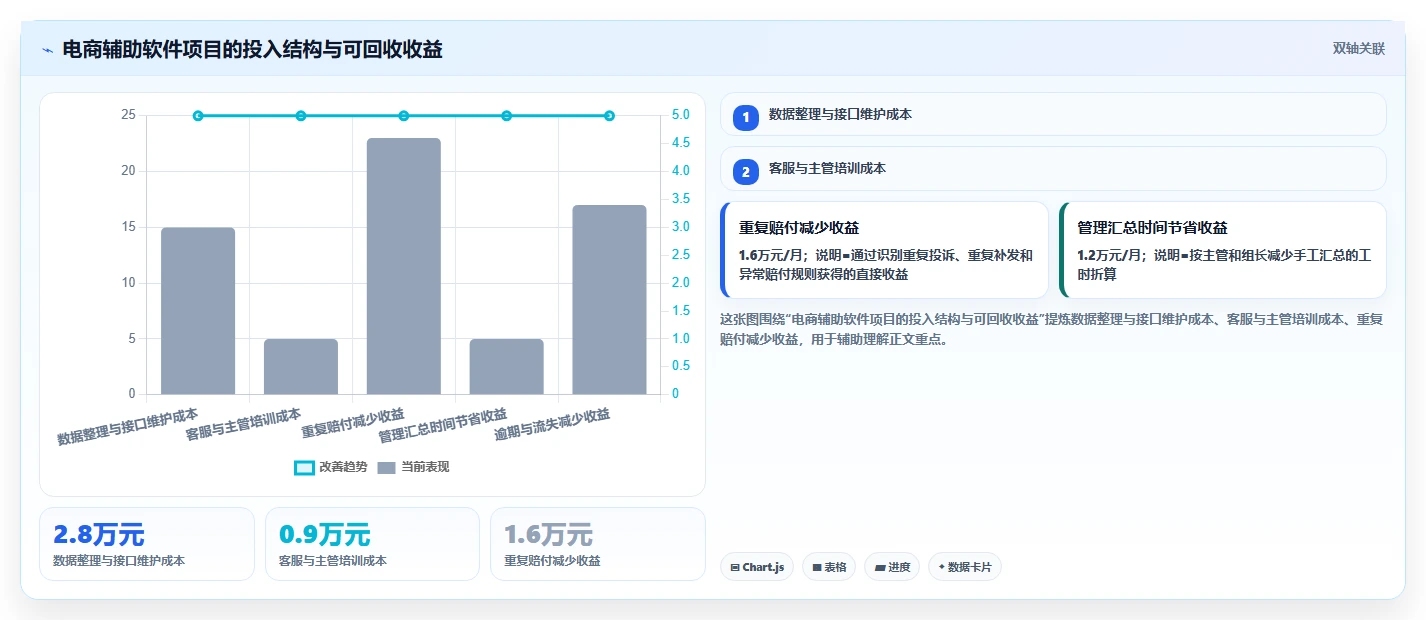Screen dimensions: 1426x620
Task: Click the right axis value 2.5
Action: tap(680, 255)
